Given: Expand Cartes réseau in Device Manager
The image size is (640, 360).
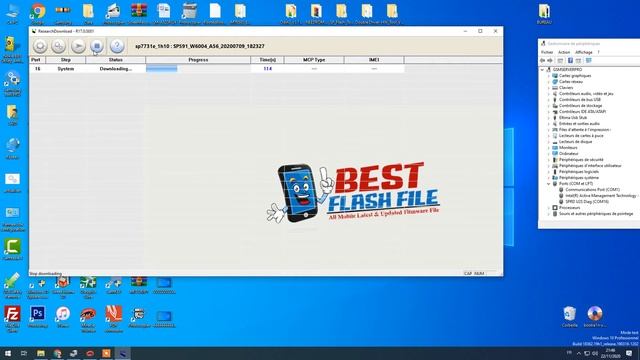Looking at the screenshot, I should (x=549, y=82).
